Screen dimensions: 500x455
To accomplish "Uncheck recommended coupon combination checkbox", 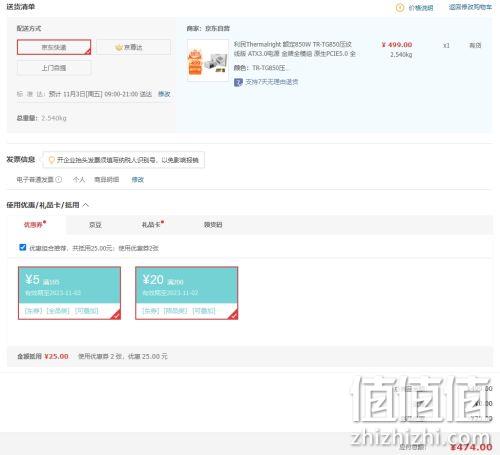I will pyautogui.click(x=23, y=247).
